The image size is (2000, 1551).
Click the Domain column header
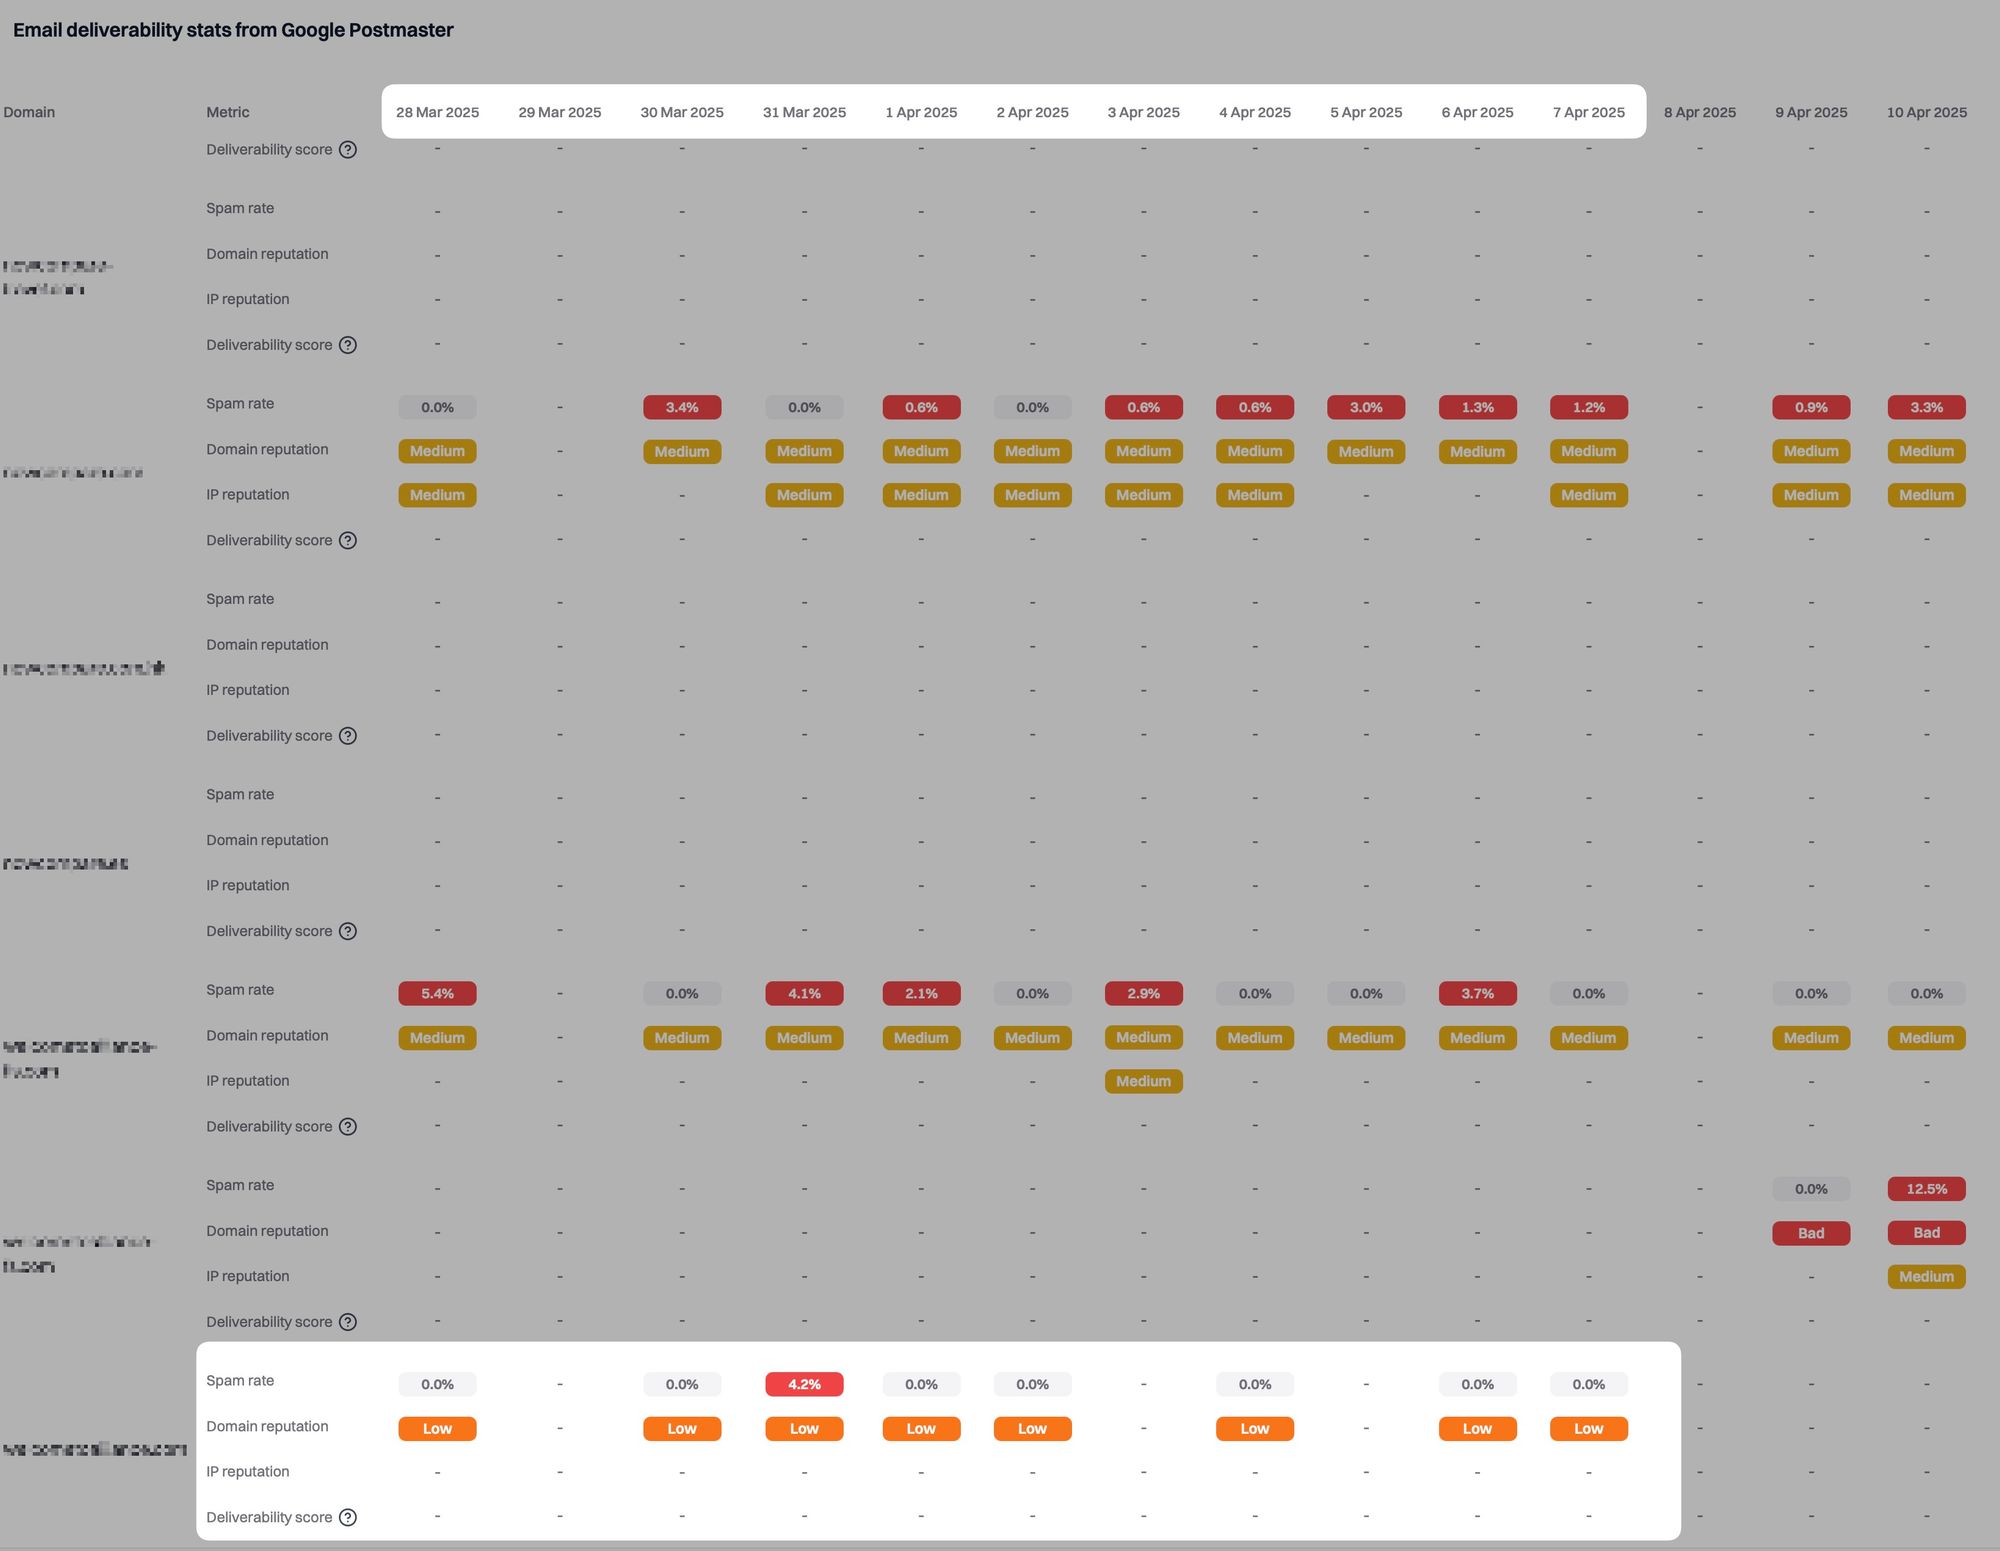29,112
